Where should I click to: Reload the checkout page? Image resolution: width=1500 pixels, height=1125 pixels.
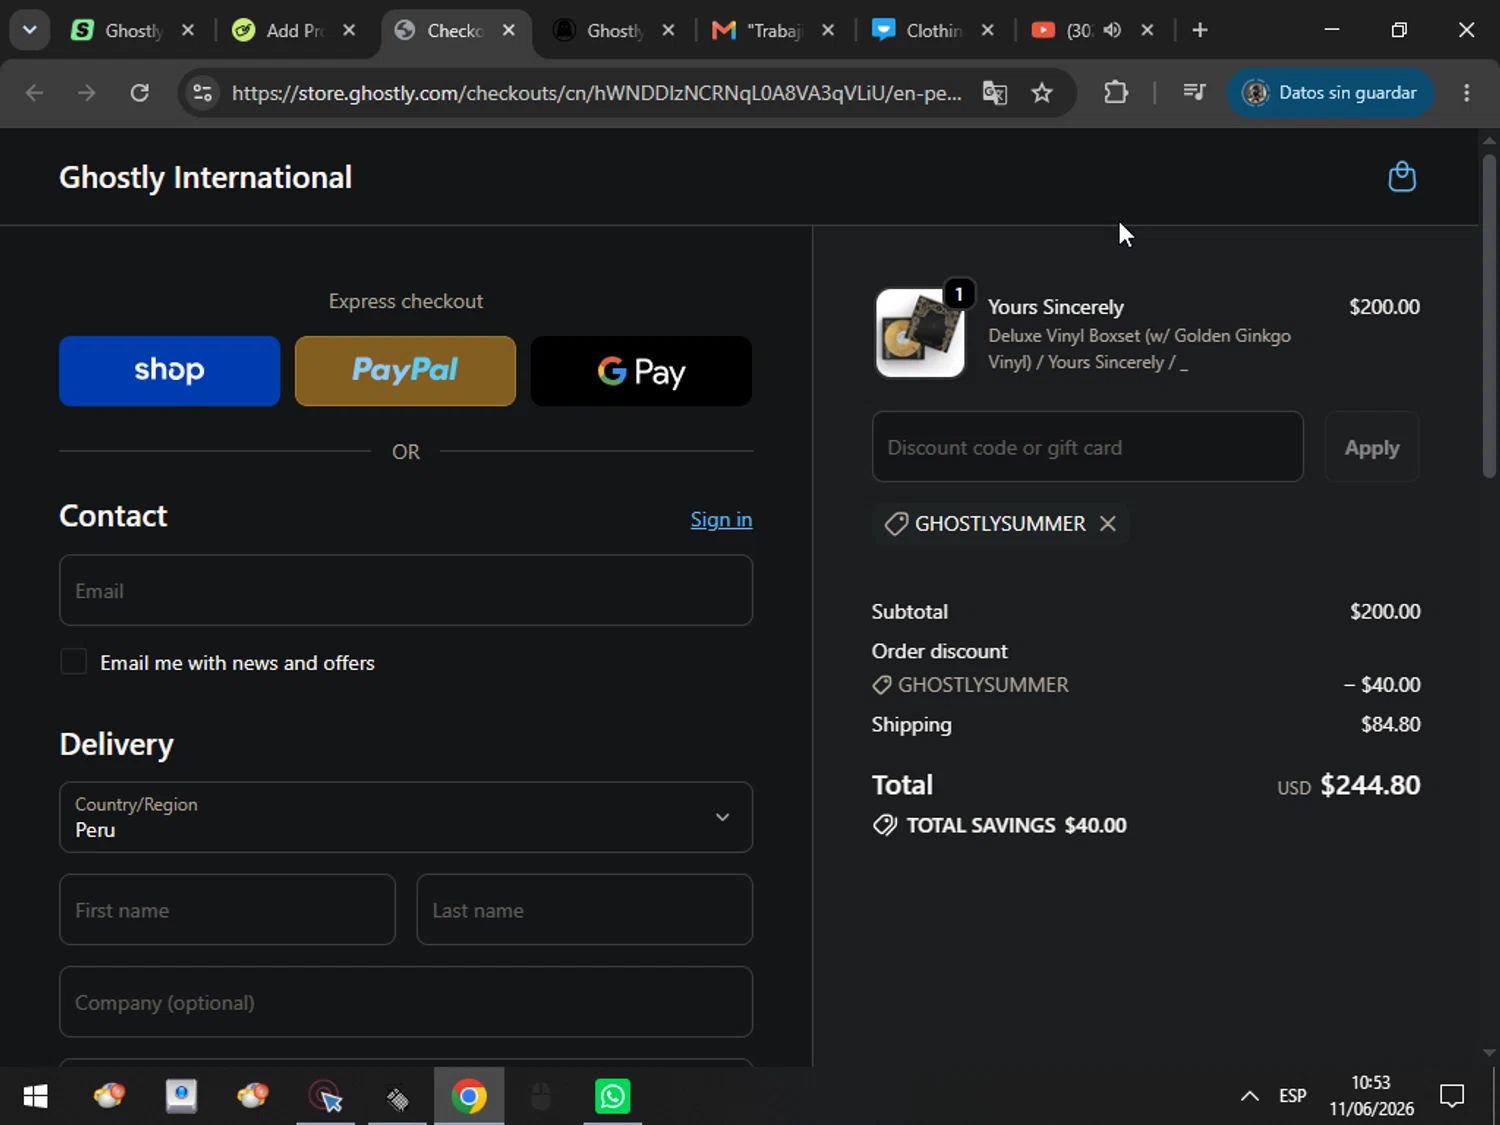(x=140, y=93)
